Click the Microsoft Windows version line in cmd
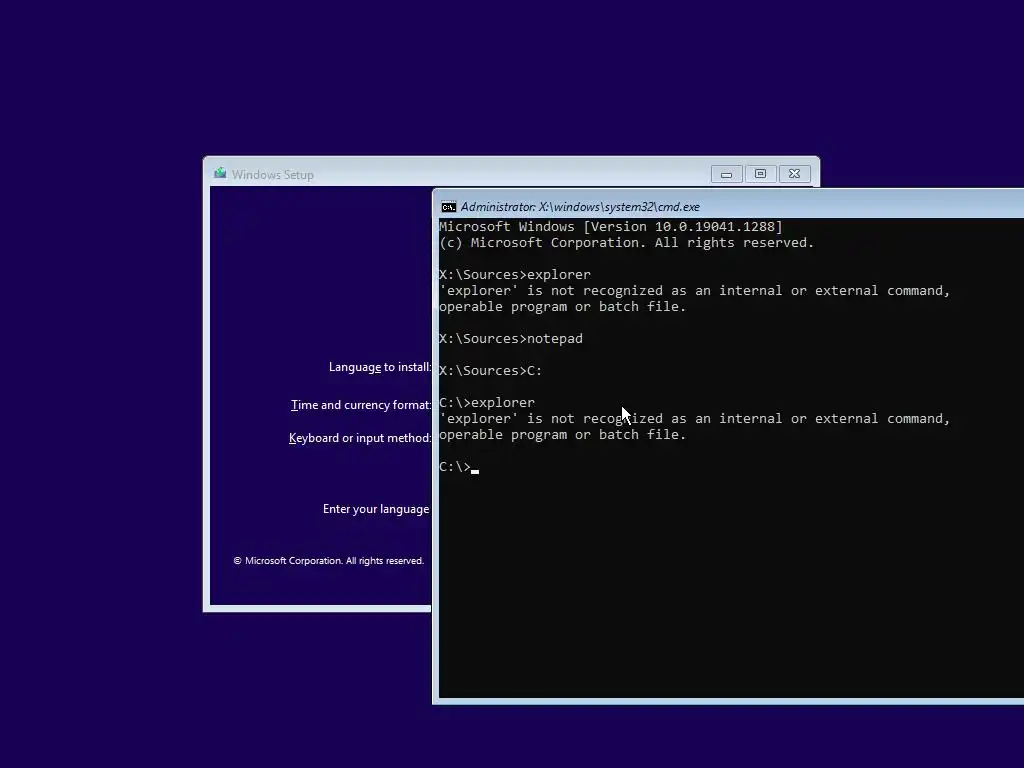 coord(611,227)
